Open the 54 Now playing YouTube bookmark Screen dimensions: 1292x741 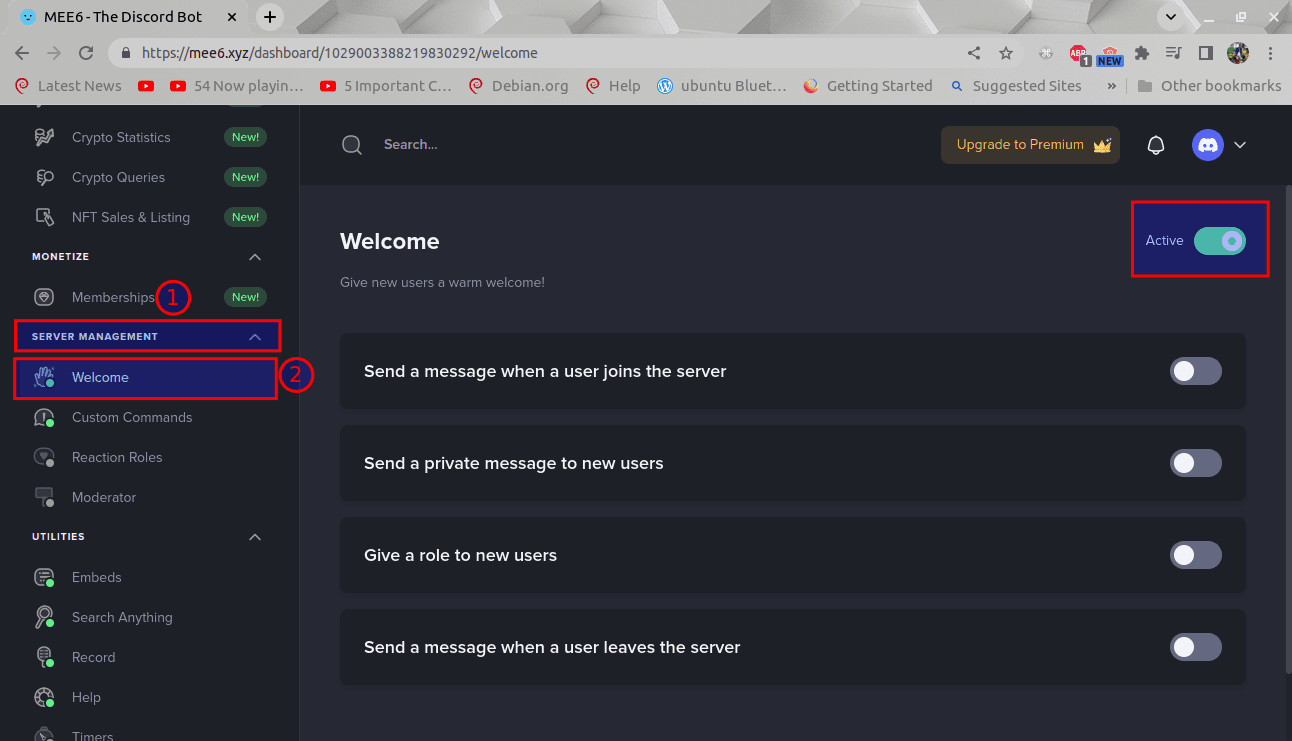[237, 86]
